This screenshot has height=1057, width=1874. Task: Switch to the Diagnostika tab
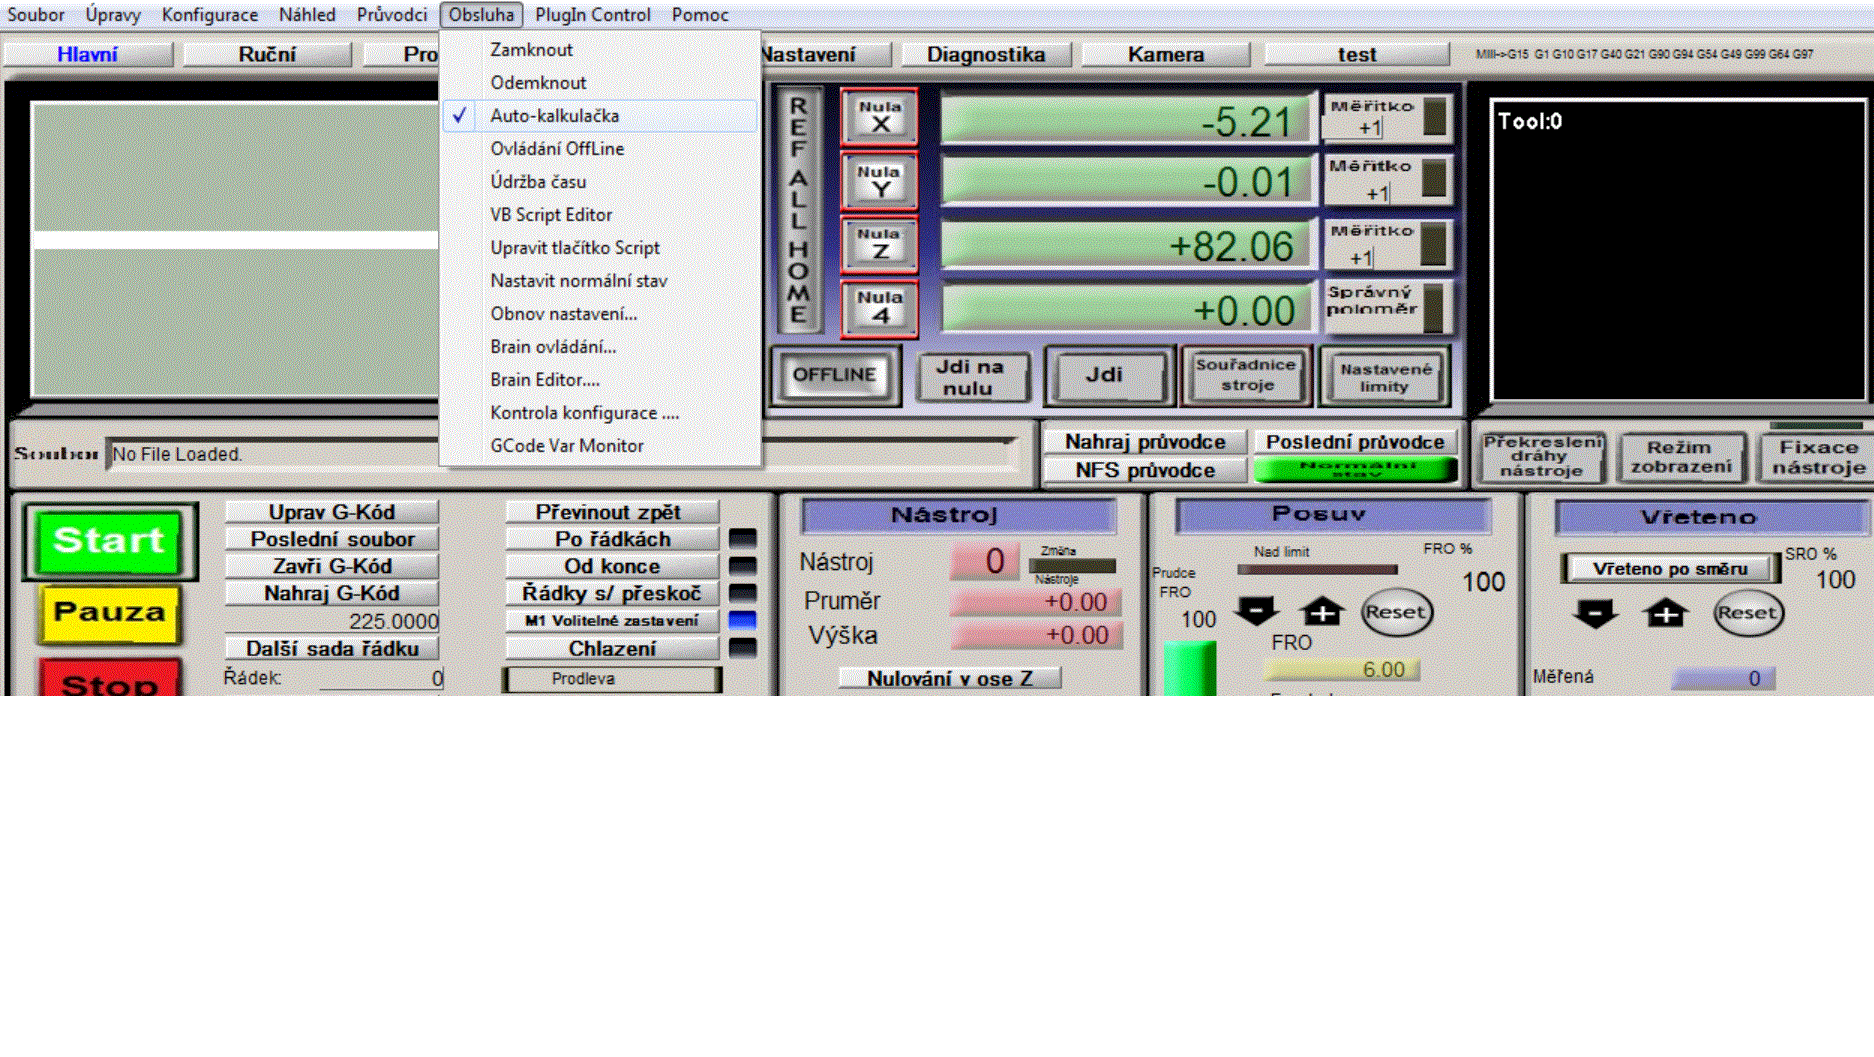985,55
